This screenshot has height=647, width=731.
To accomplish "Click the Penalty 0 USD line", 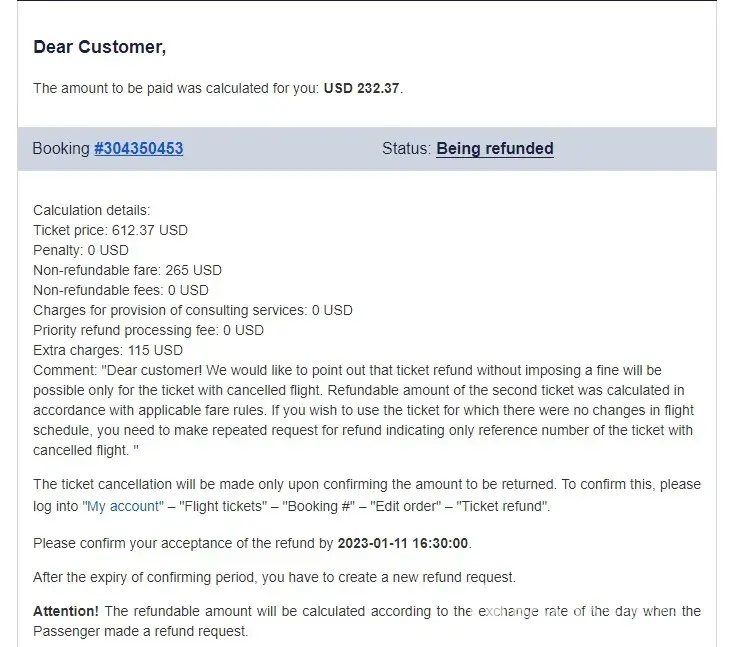I will point(81,250).
